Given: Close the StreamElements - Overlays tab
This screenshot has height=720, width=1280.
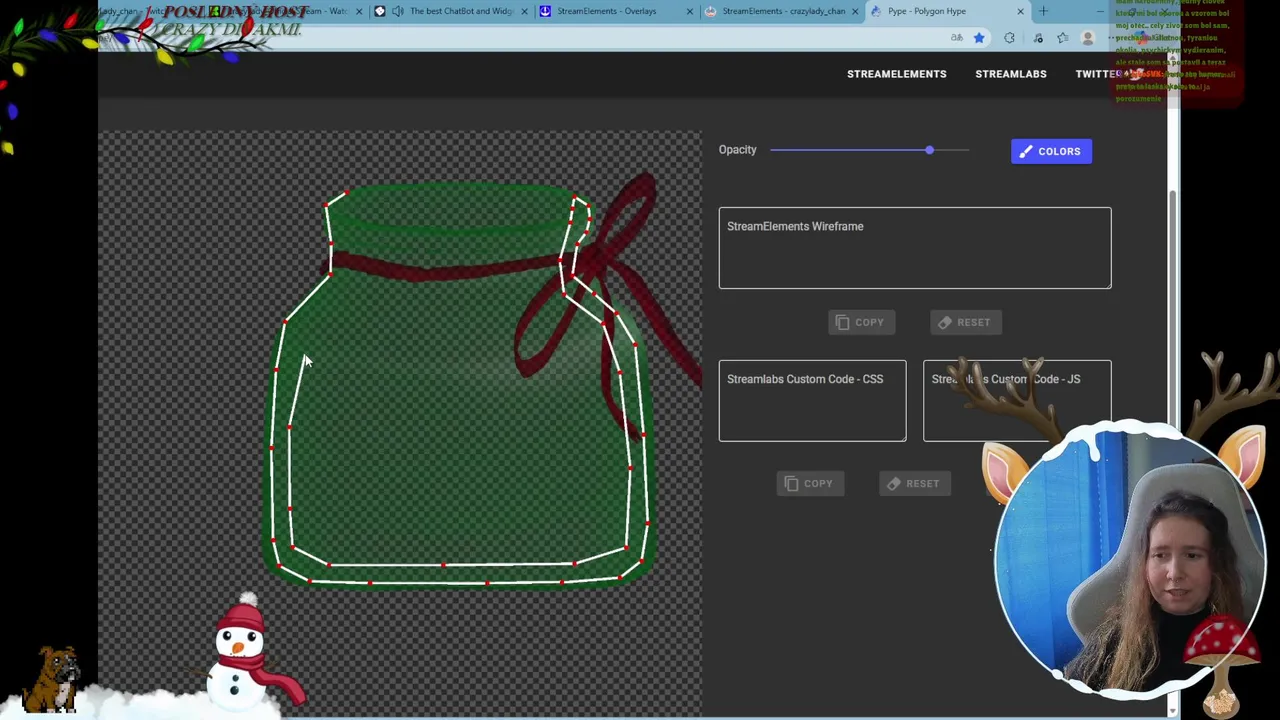Looking at the screenshot, I should 690,11.
